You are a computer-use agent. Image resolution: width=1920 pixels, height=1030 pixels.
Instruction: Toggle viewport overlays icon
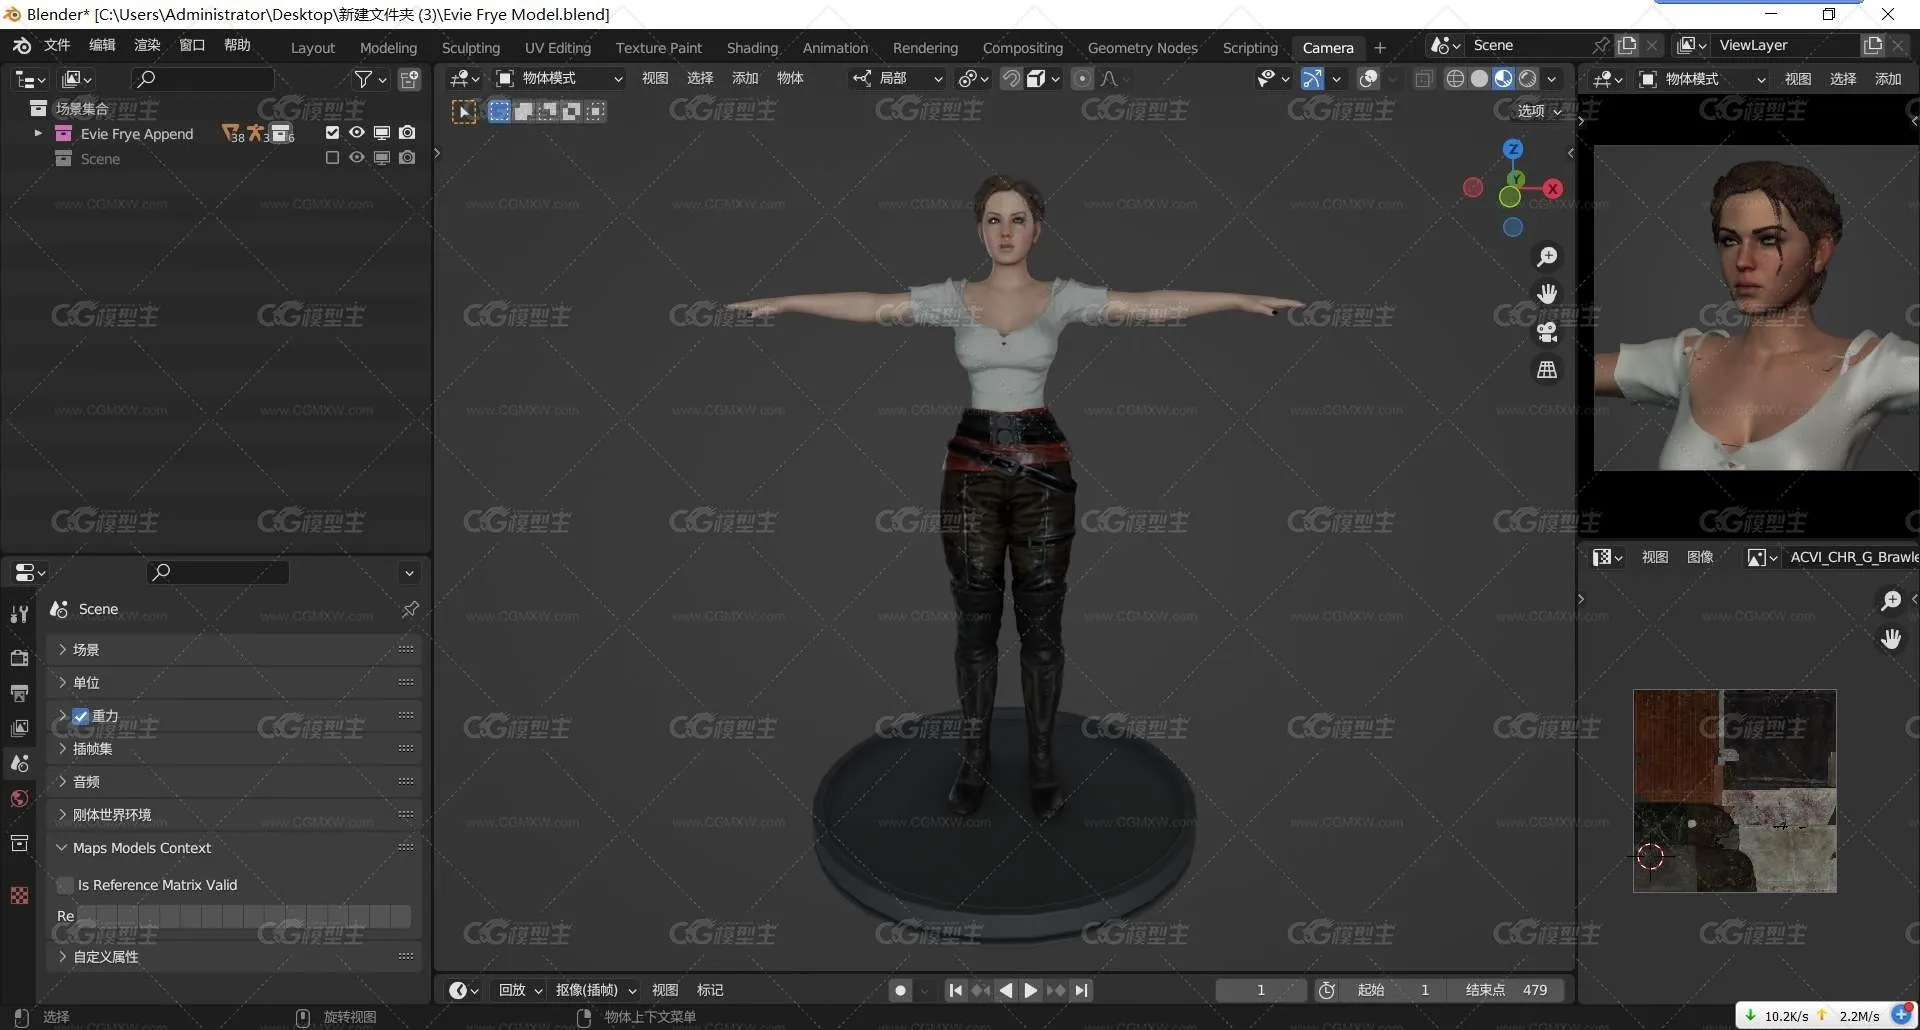1369,78
